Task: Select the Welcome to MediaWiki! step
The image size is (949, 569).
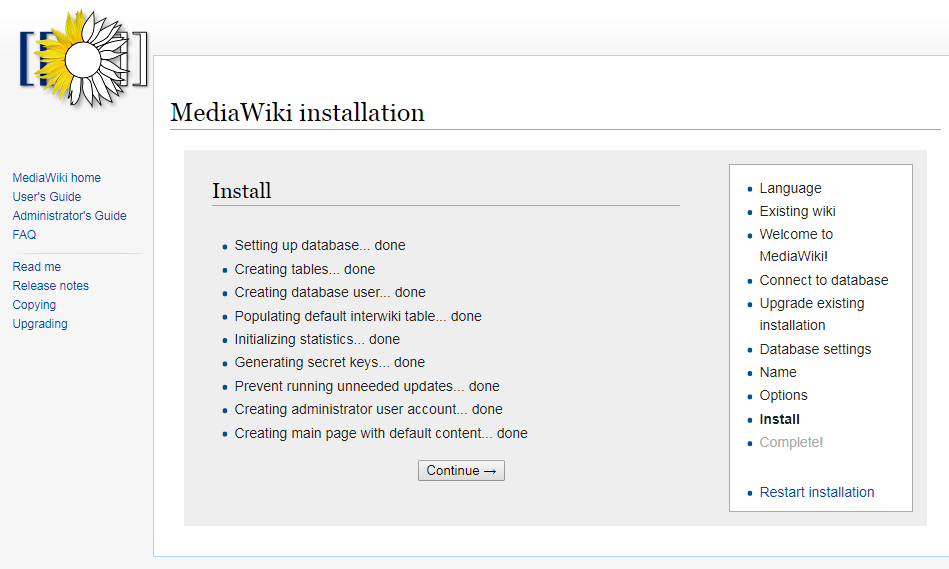Action: [796, 245]
